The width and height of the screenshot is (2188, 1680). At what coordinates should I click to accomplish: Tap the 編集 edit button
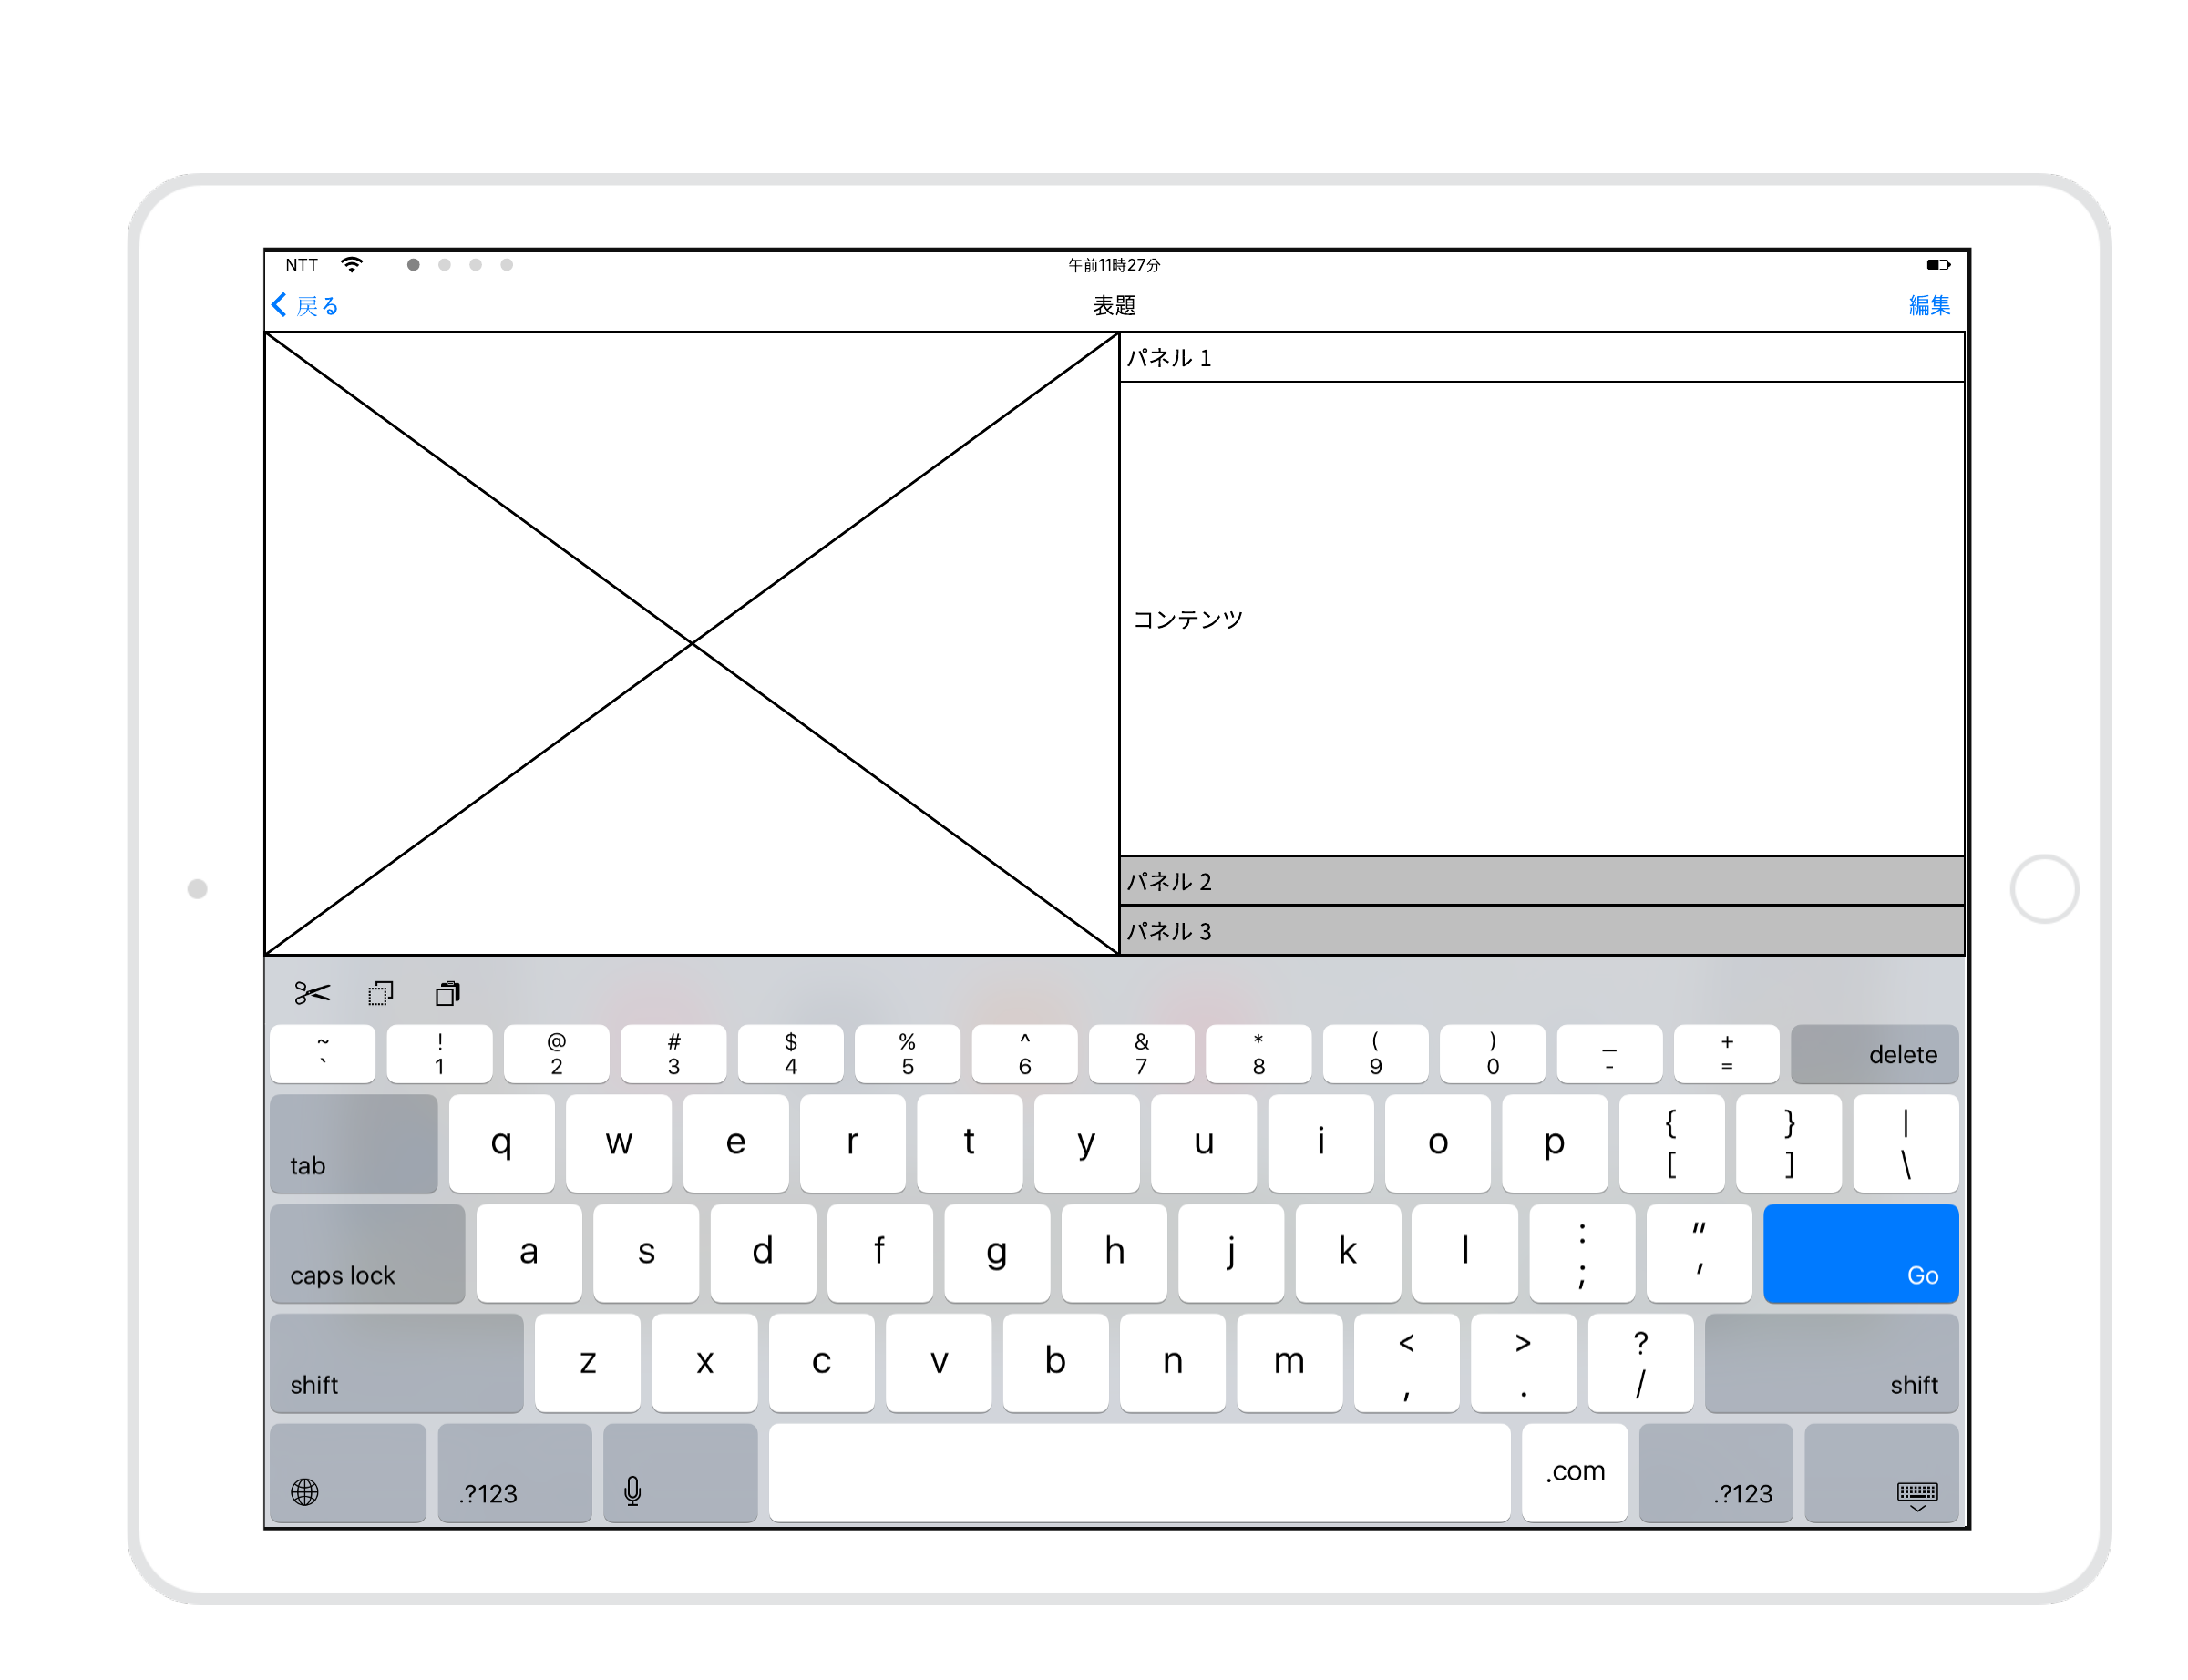coord(1928,305)
